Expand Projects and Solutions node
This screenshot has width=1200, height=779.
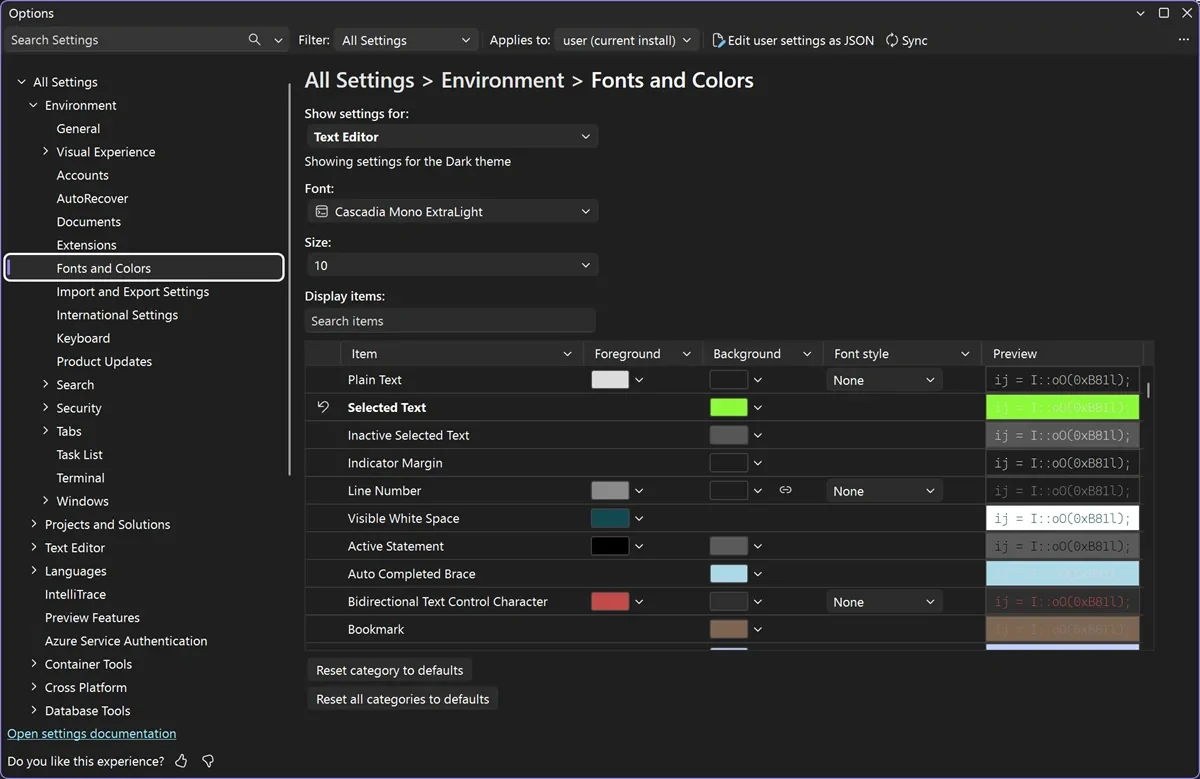pos(34,524)
